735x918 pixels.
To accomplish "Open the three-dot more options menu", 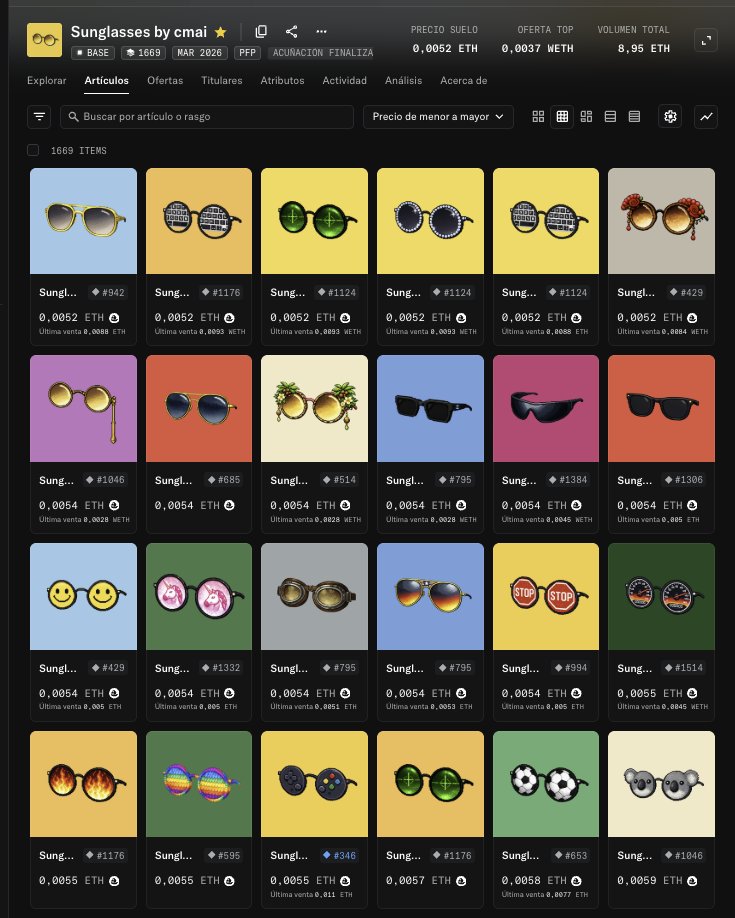I will [321, 32].
